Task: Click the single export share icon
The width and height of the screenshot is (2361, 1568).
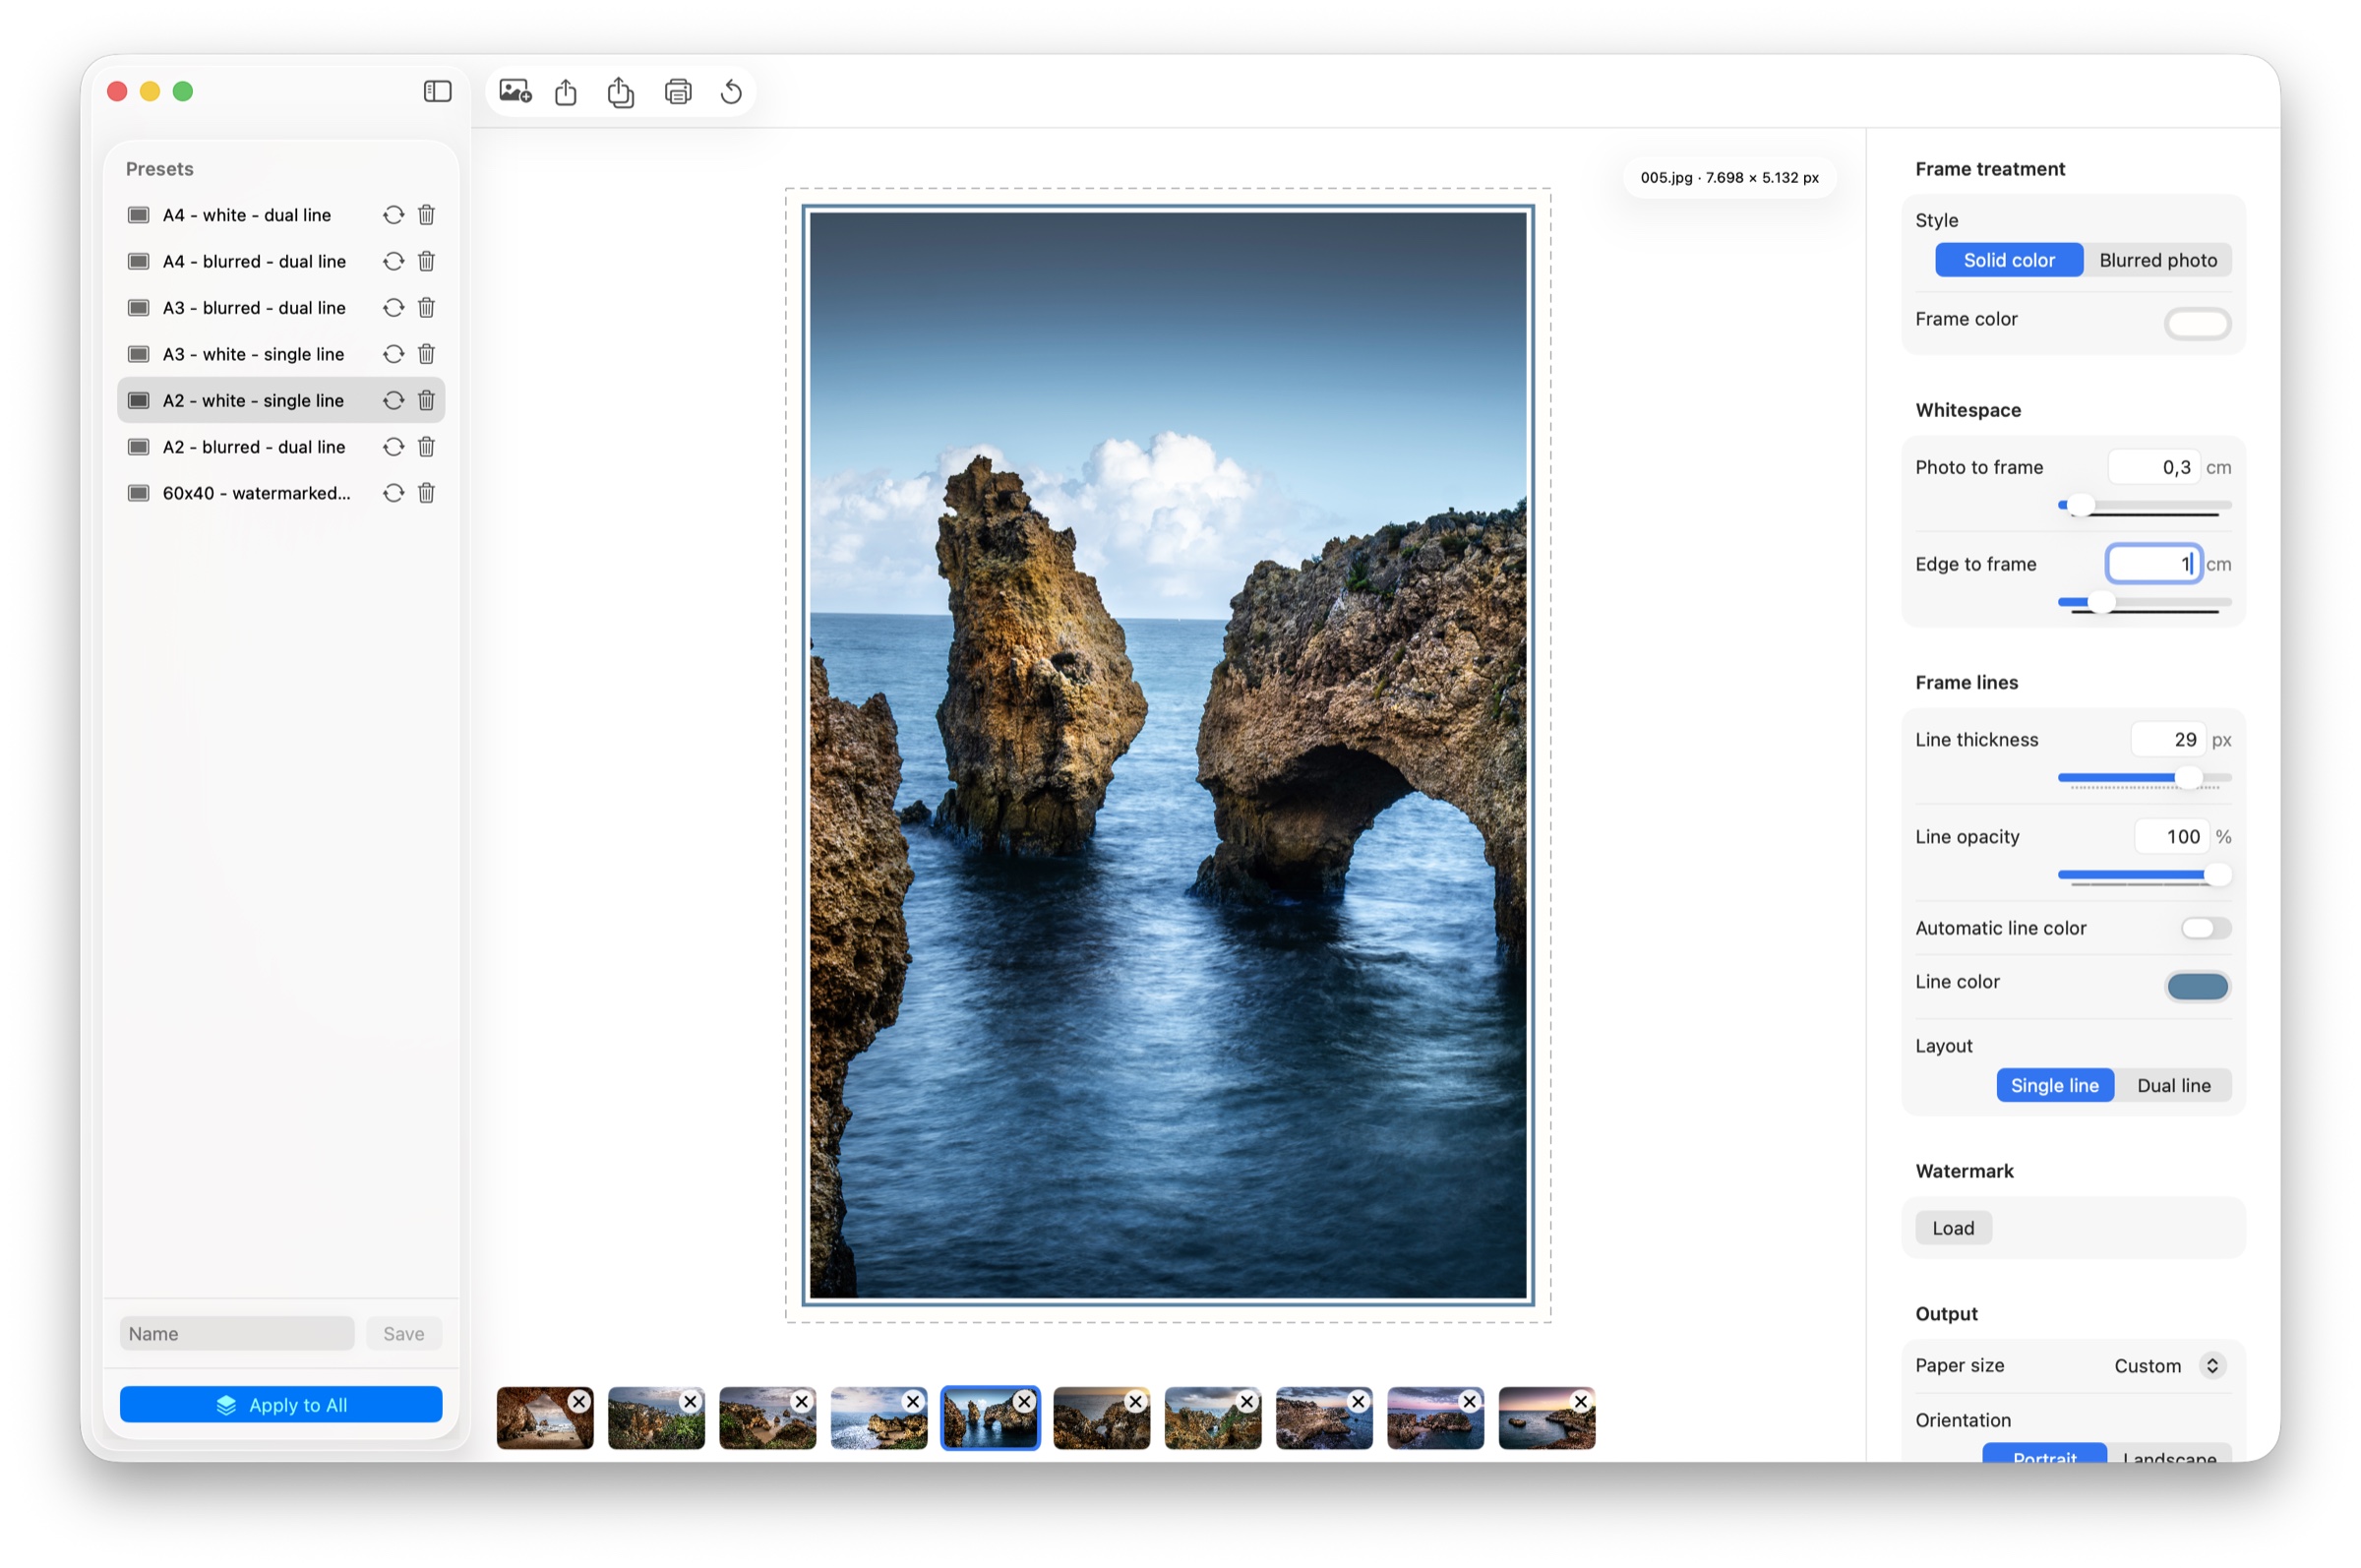Action: (x=566, y=91)
